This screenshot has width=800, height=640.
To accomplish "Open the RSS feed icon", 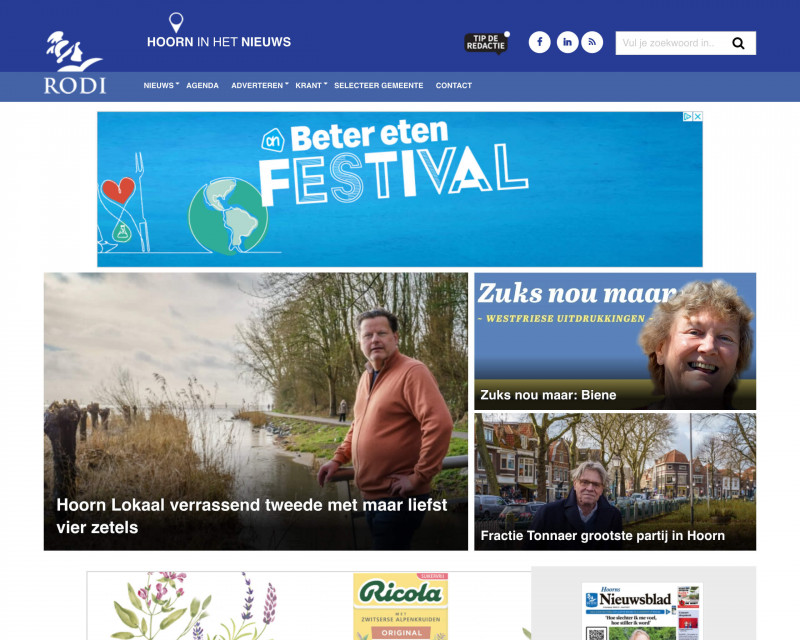I will pyautogui.click(x=592, y=42).
